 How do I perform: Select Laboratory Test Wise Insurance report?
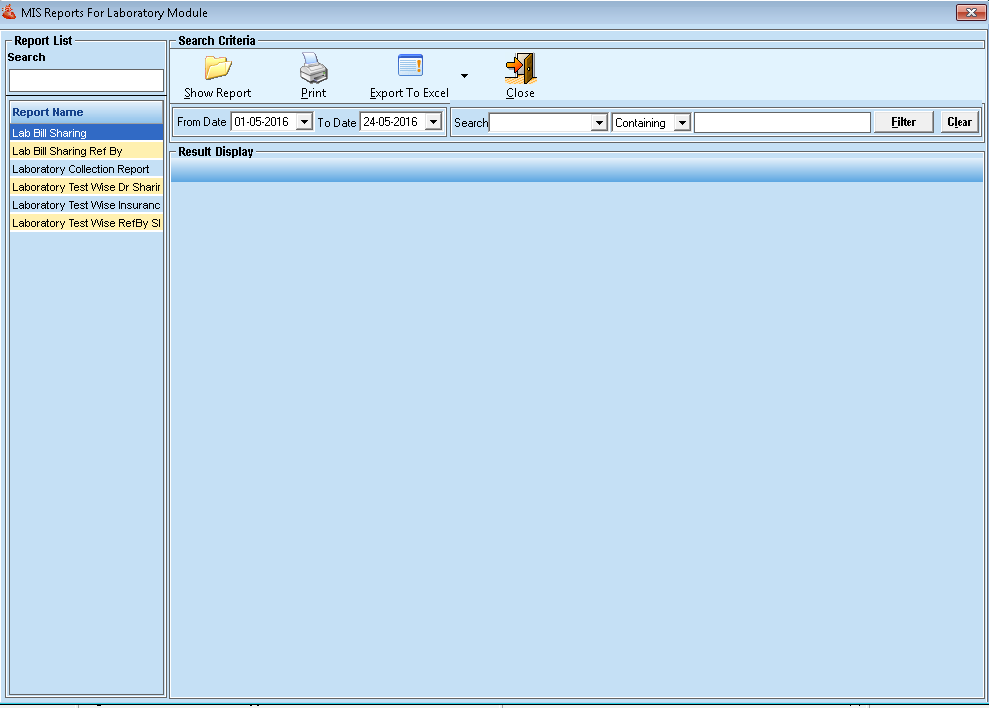86,205
